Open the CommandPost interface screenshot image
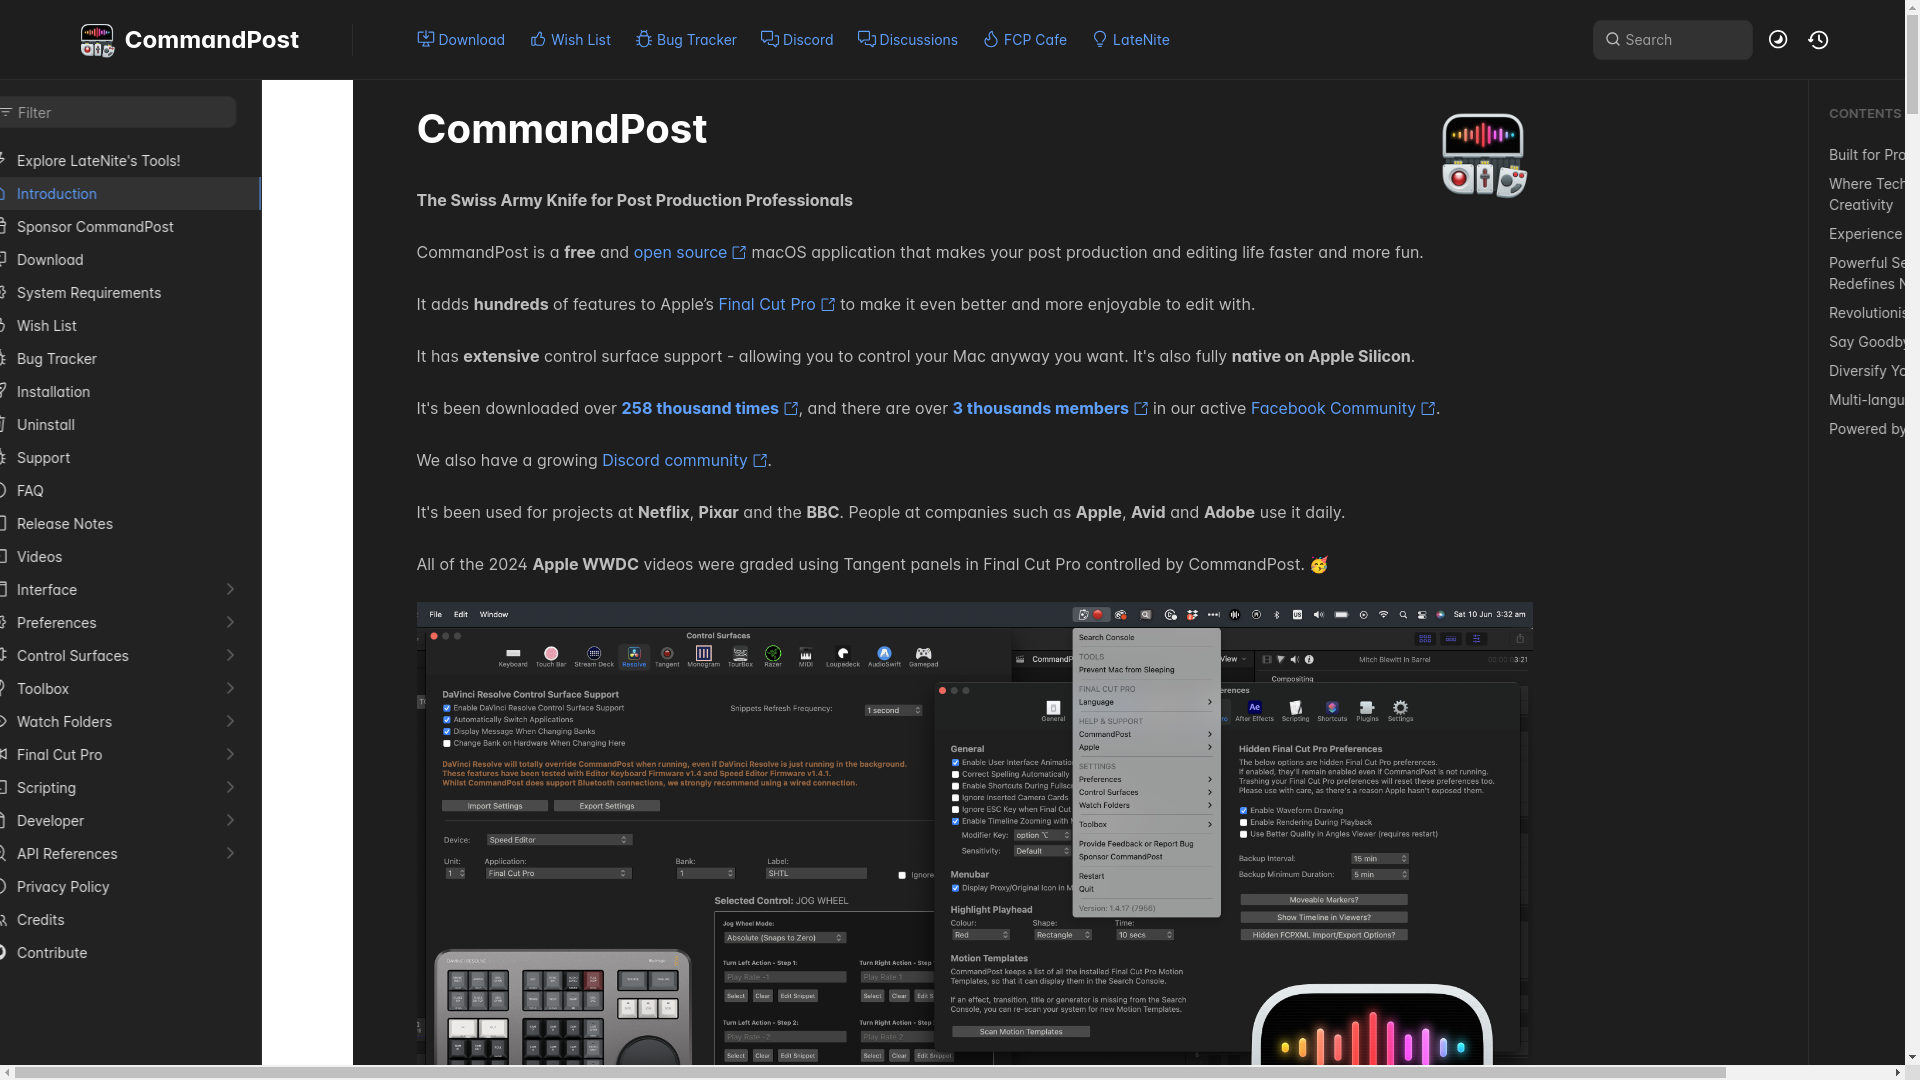This screenshot has height=1080, width=1920. point(974,833)
